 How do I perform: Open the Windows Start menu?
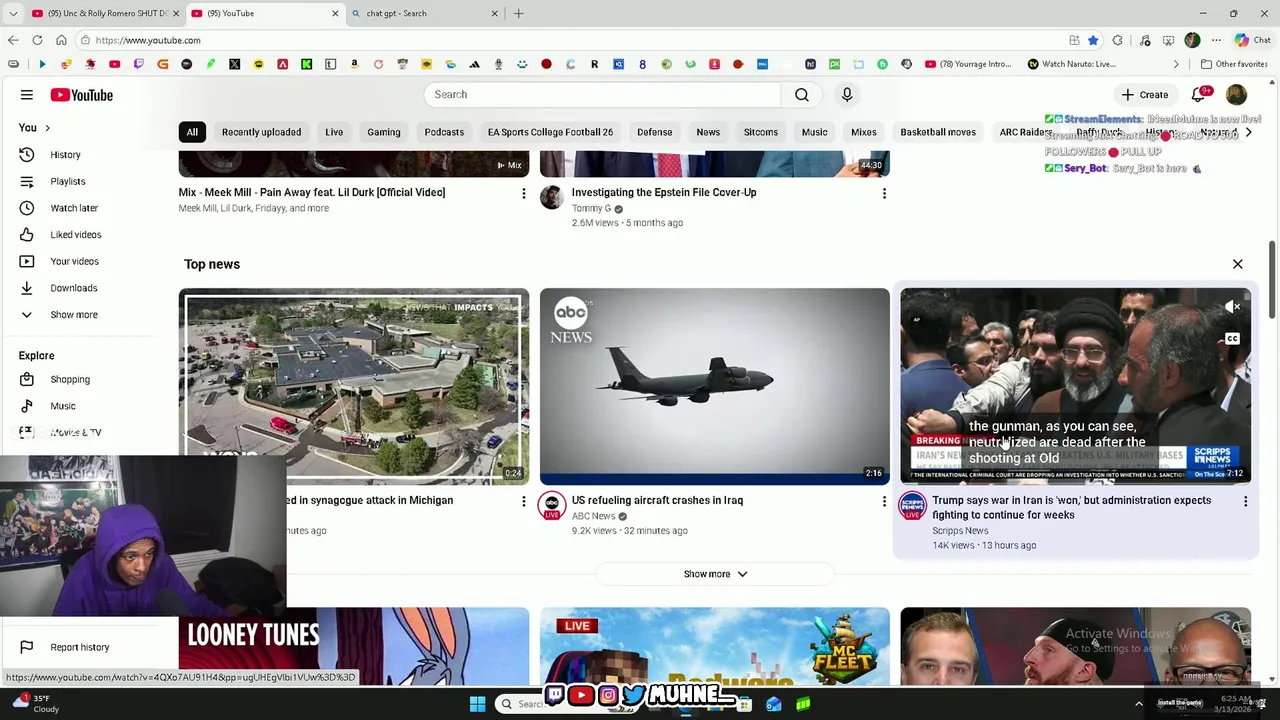[477, 704]
